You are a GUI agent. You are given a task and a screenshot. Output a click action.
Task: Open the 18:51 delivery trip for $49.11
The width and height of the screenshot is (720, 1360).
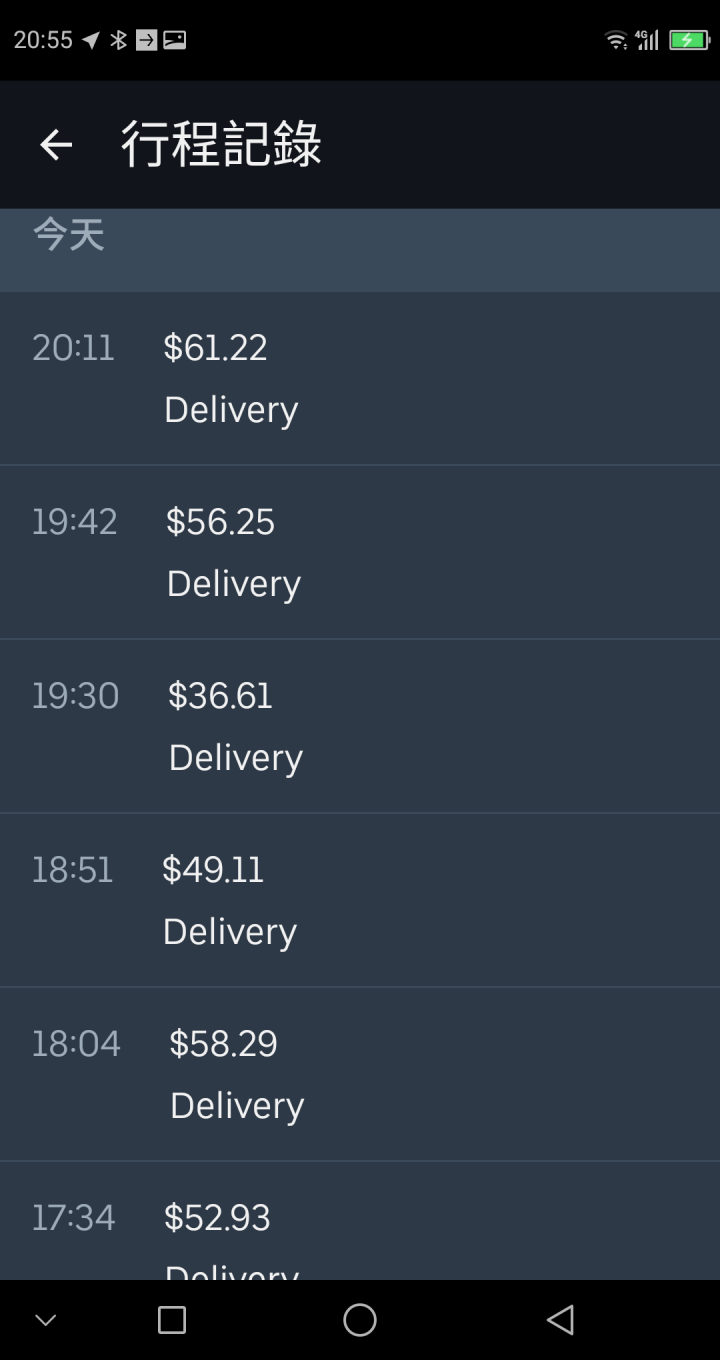tap(360, 900)
